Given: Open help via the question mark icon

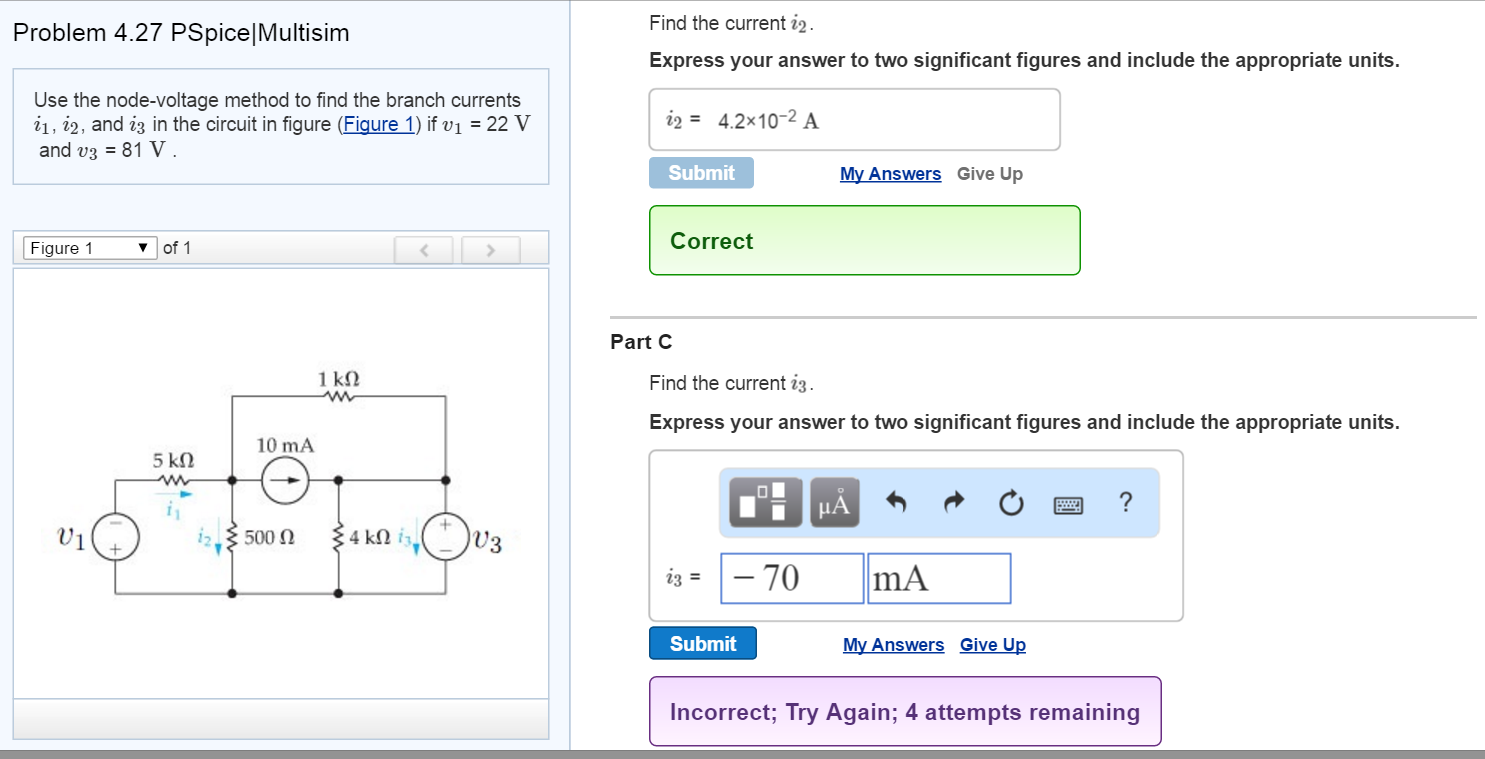Looking at the screenshot, I should [x=1125, y=503].
